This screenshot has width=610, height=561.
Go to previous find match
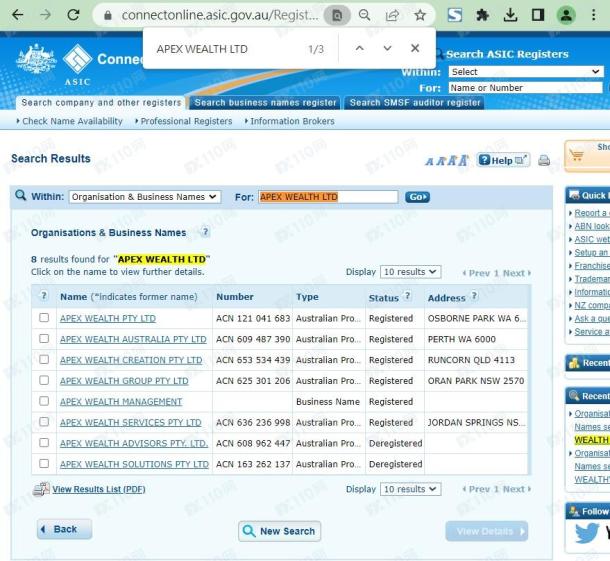click(360, 48)
